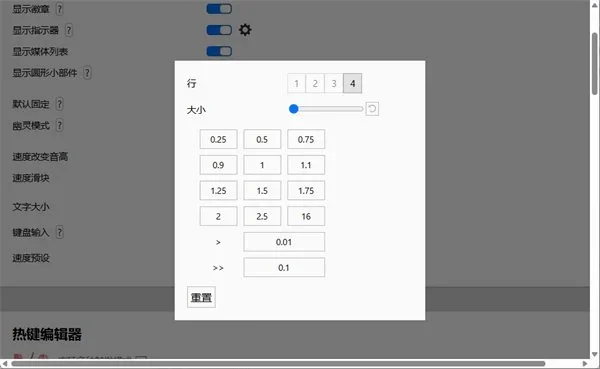Screen dimensions: 600x369
Task: Open help for 幽灵模式
Action: tap(59, 126)
